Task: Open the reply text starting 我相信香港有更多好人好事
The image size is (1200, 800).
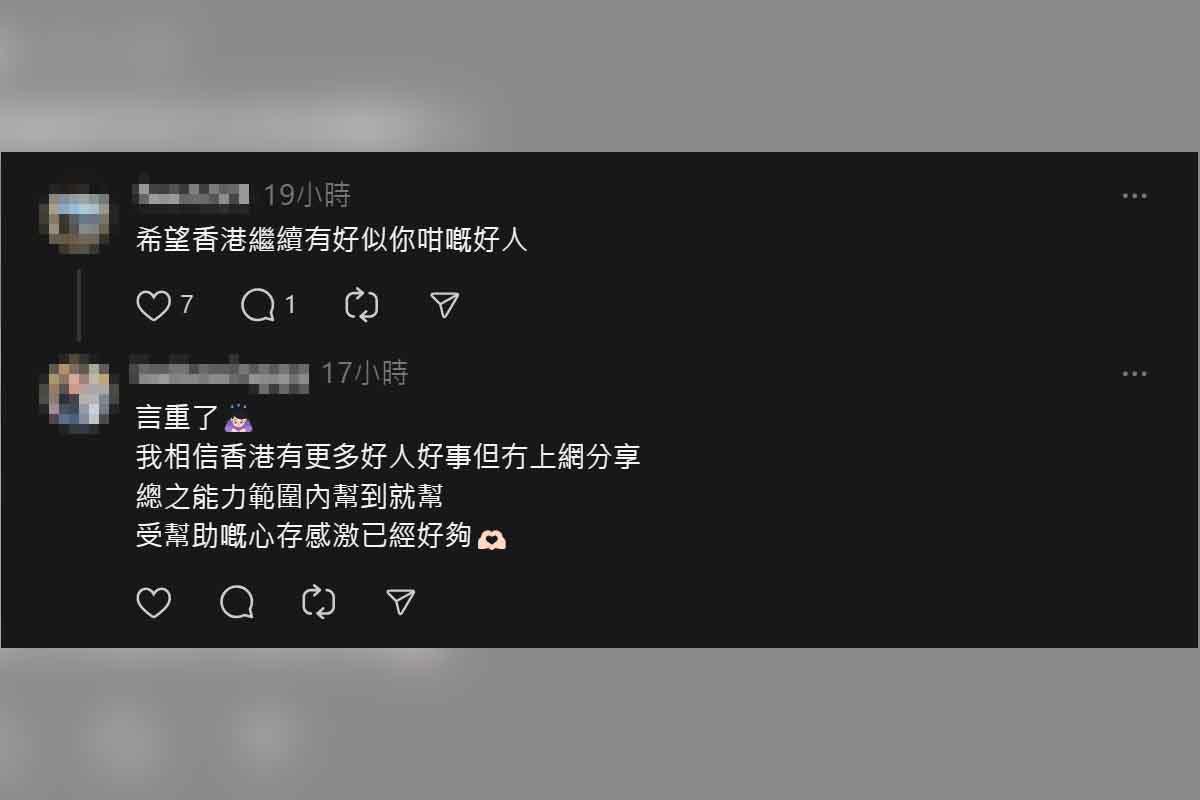Action: (x=388, y=458)
